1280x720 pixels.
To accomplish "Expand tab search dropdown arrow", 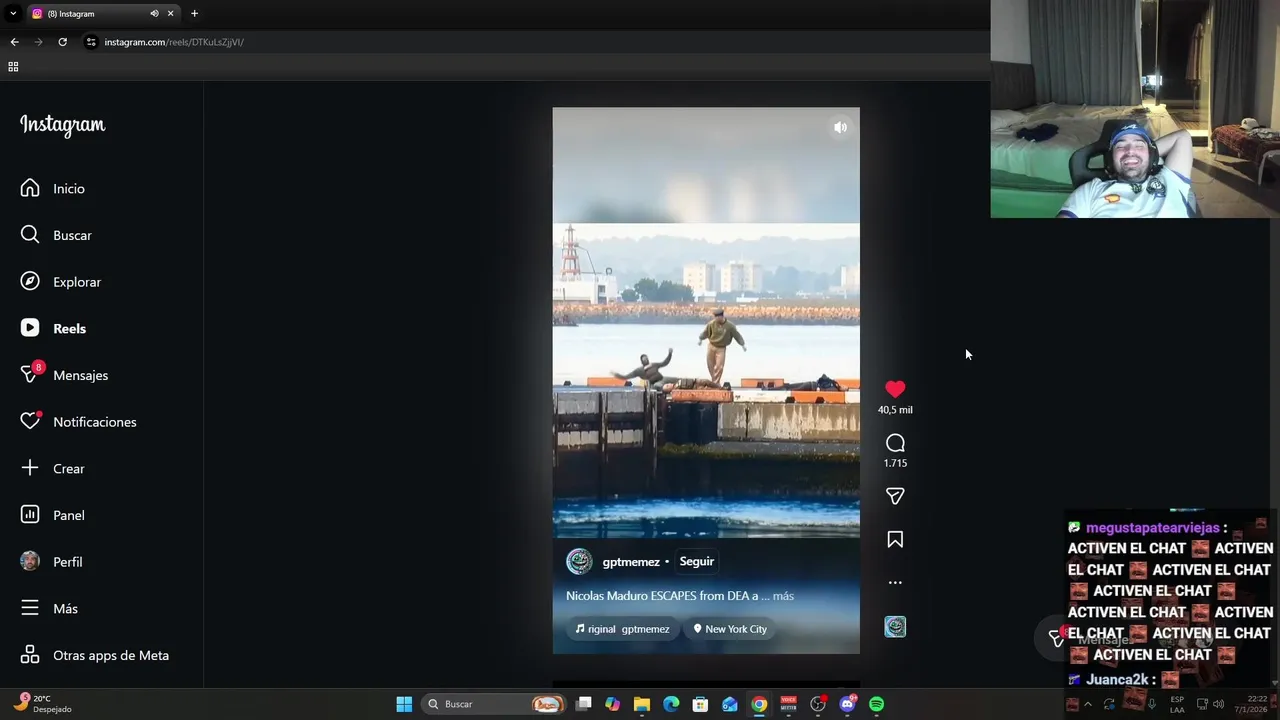I will tap(13, 13).
